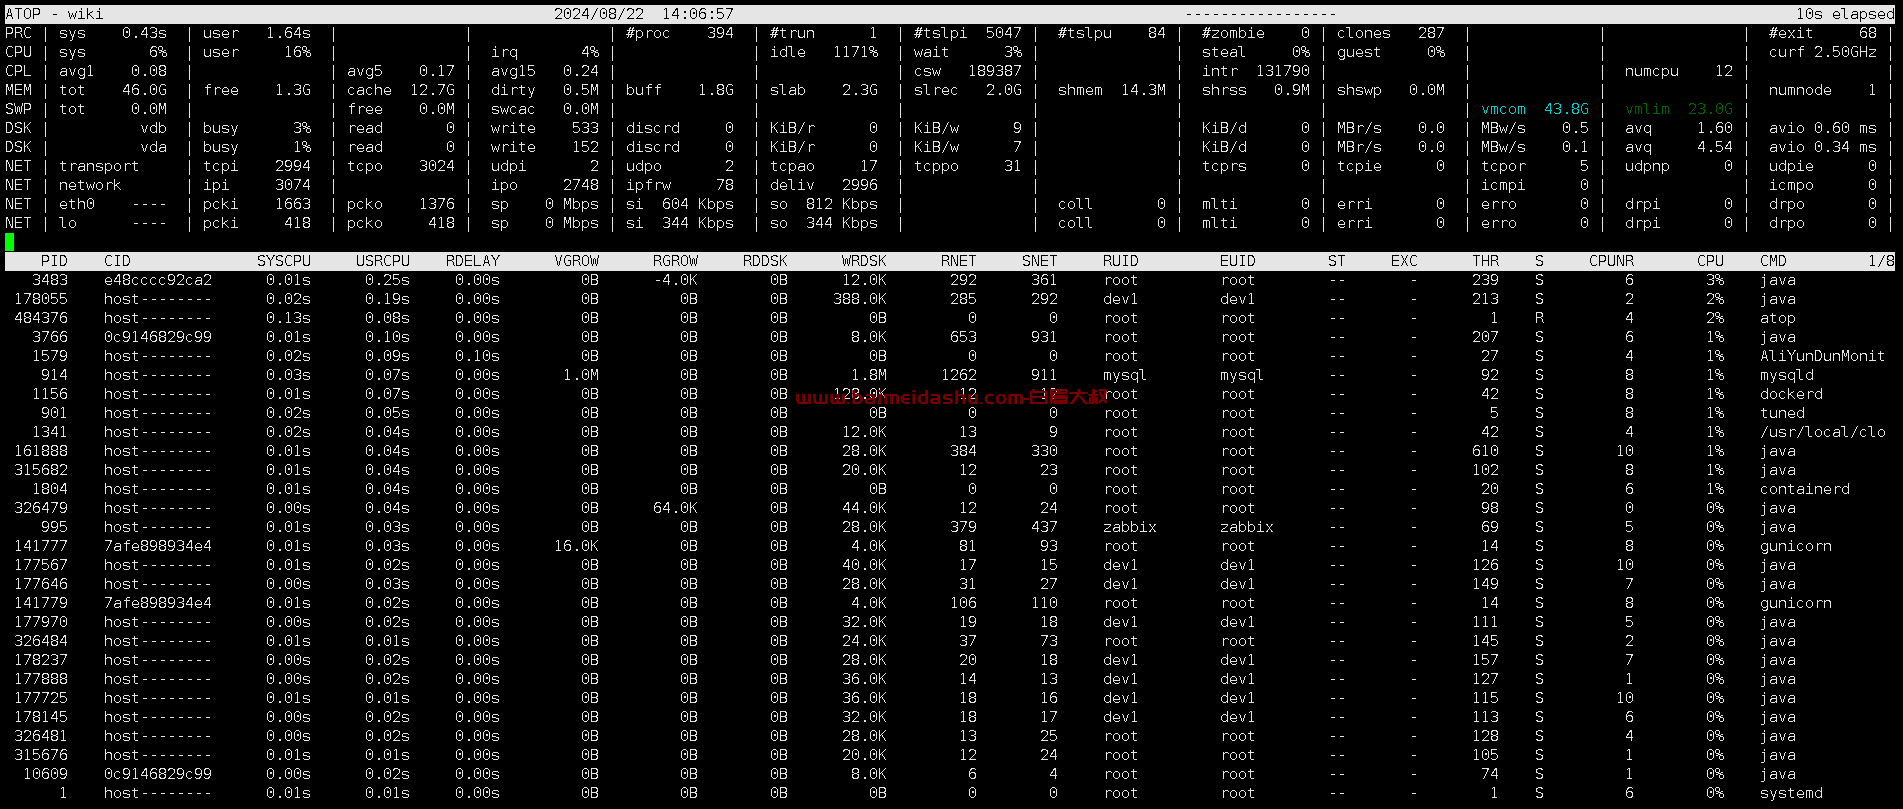Click the THR column header

coord(1485,261)
